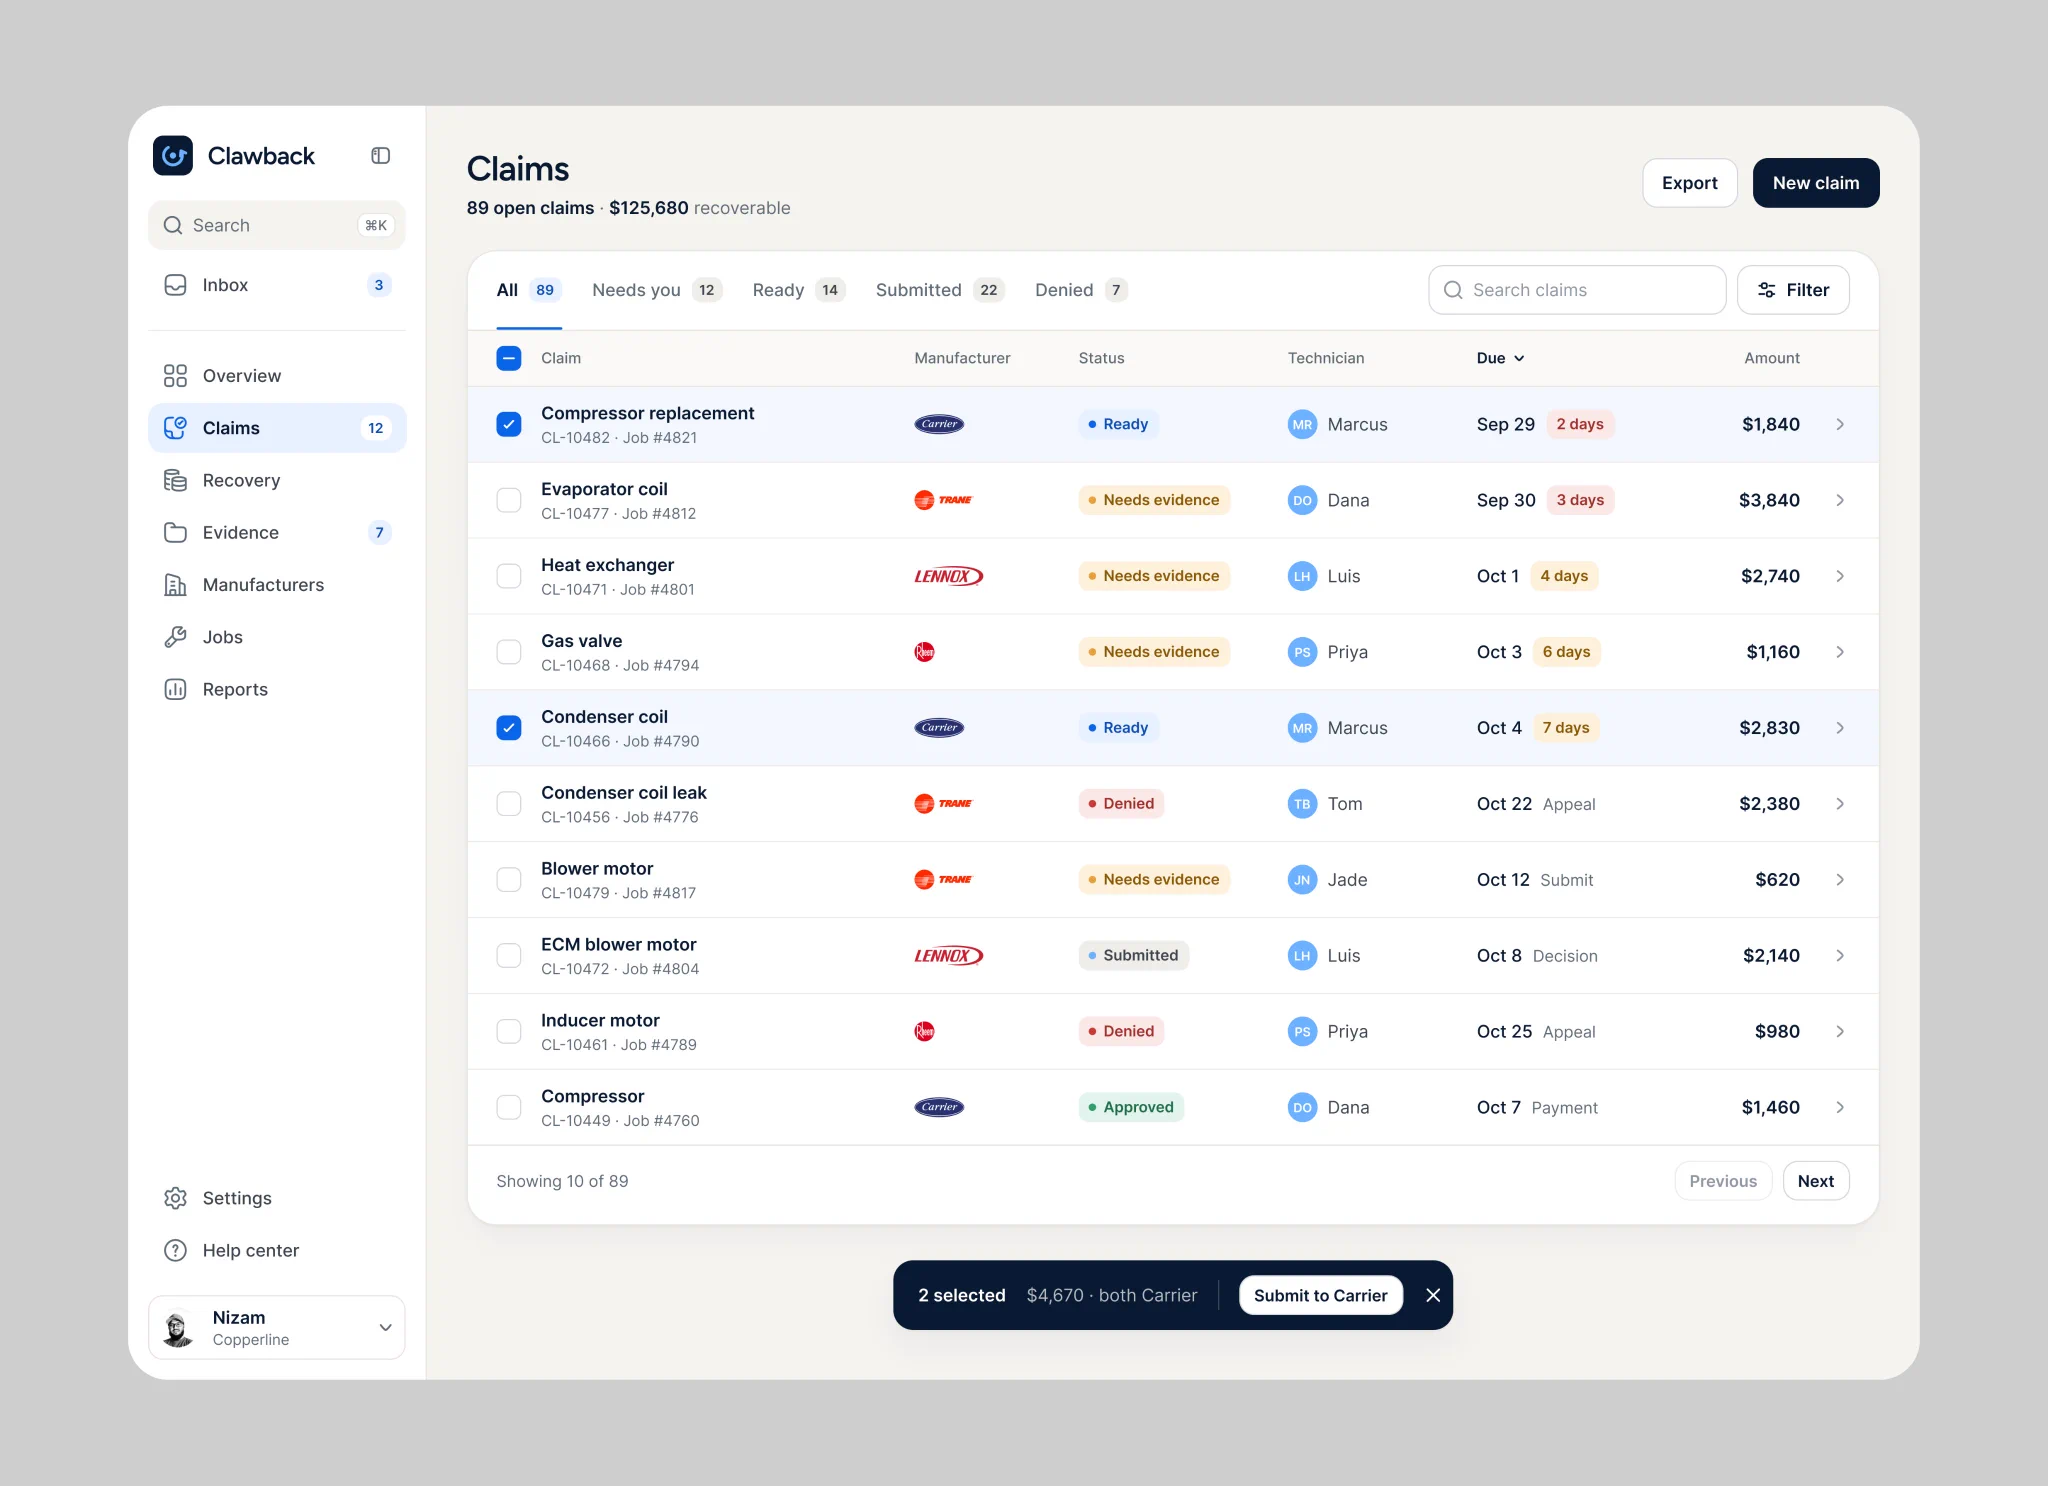Collapse the sidebar with the panel icon

pyautogui.click(x=381, y=156)
